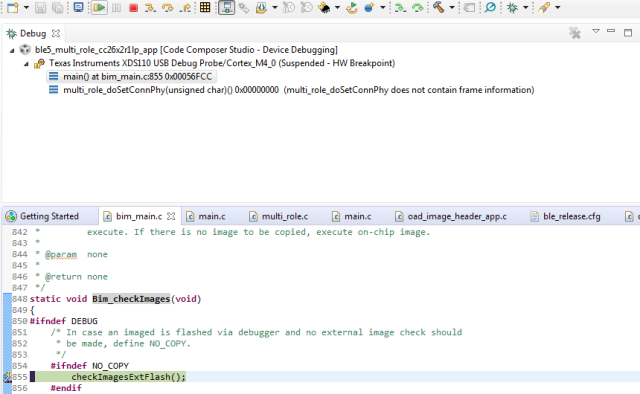
Task: Click the #ifndef DEBUG line
Action: tap(64, 321)
